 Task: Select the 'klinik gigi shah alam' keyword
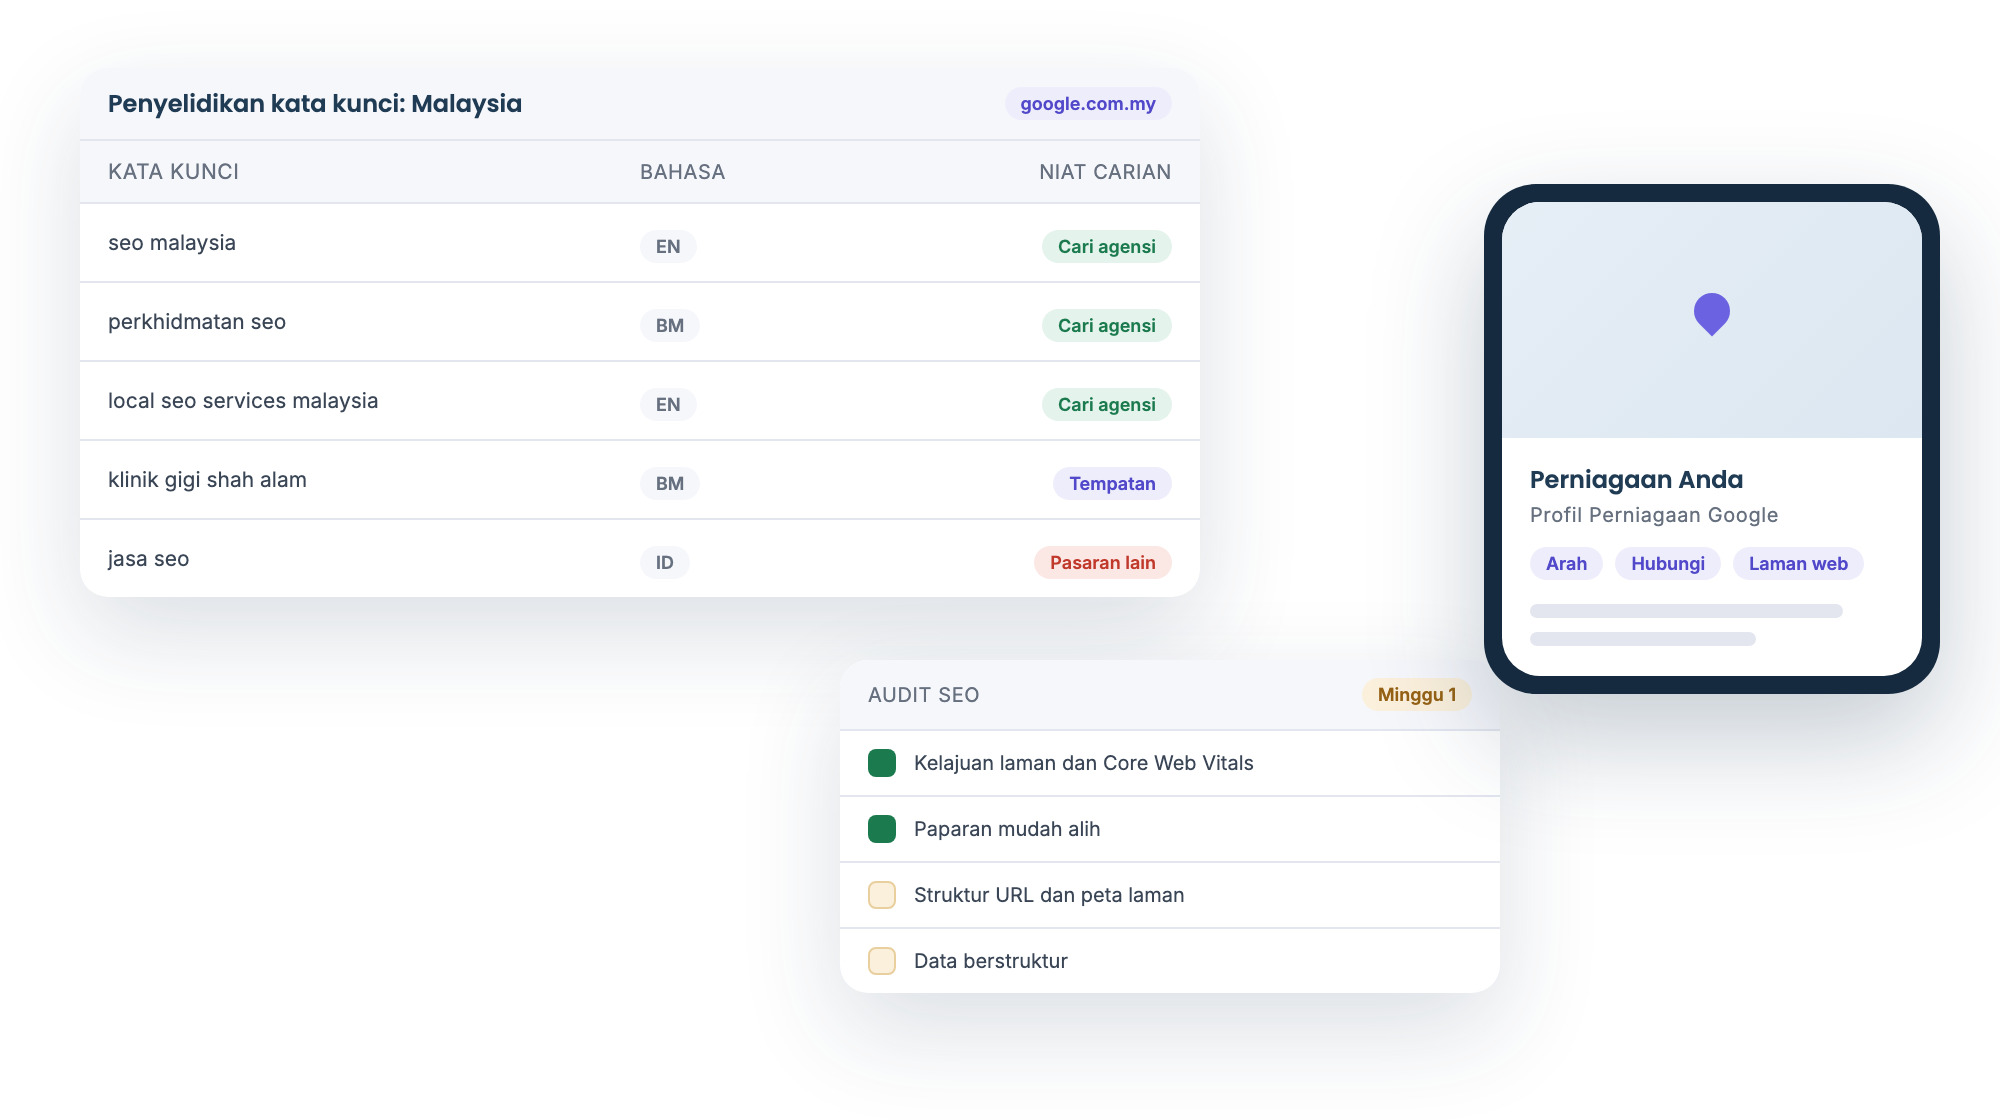[x=207, y=480]
